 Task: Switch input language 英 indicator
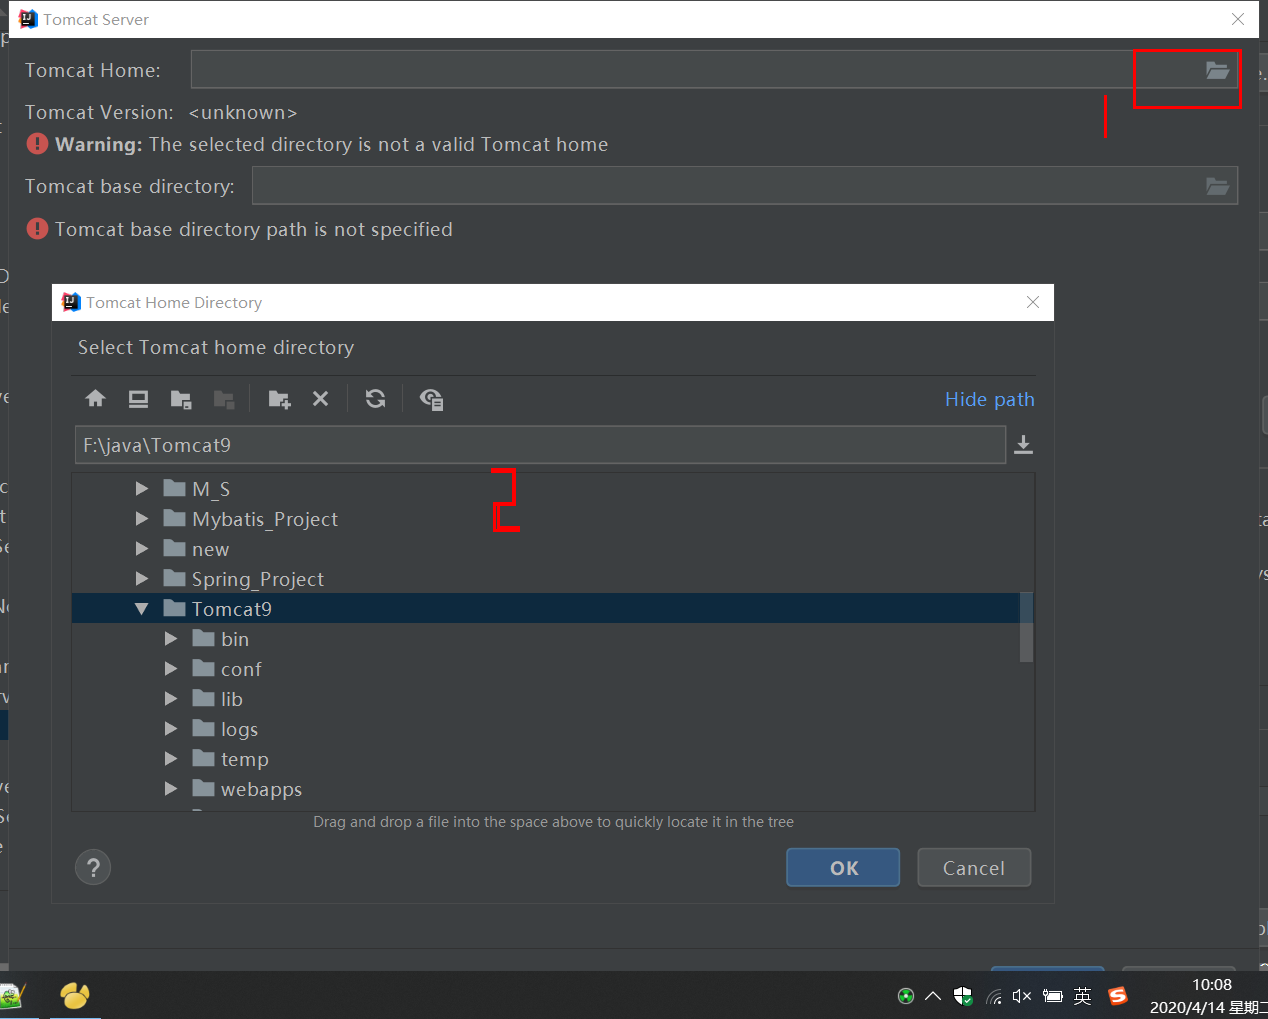(1082, 996)
